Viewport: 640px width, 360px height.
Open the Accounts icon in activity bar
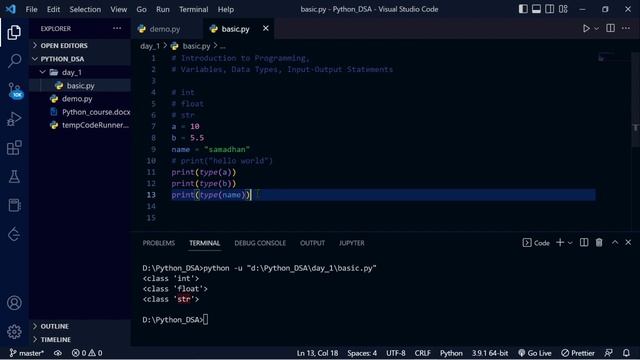(14, 303)
